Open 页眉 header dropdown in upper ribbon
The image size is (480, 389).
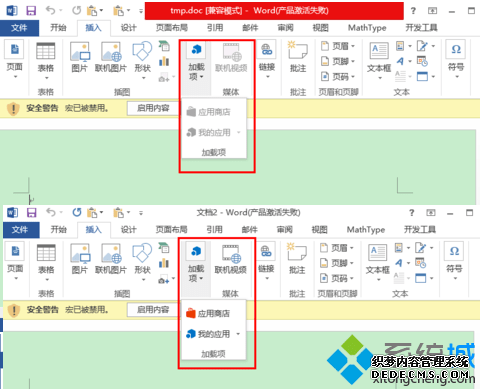338,46
